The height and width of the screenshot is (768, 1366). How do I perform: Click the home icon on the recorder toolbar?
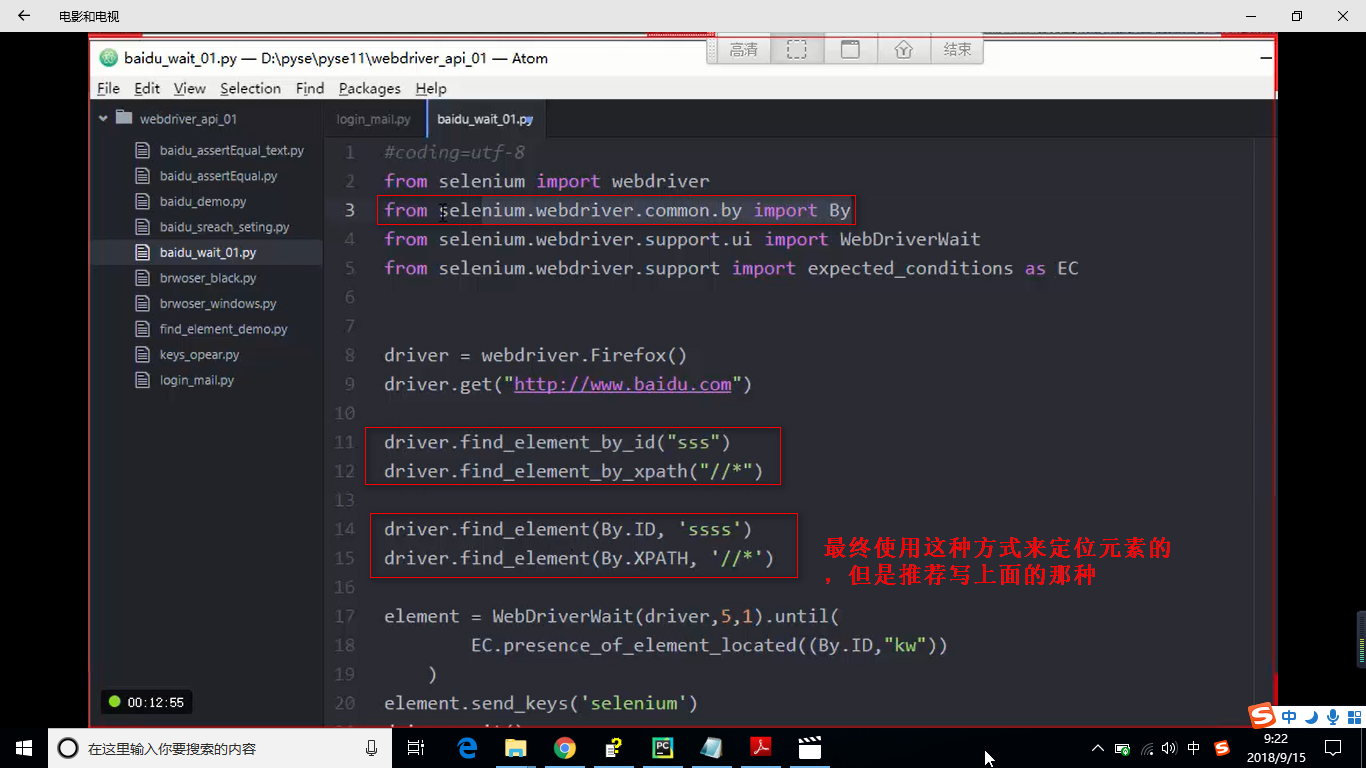tap(904, 48)
